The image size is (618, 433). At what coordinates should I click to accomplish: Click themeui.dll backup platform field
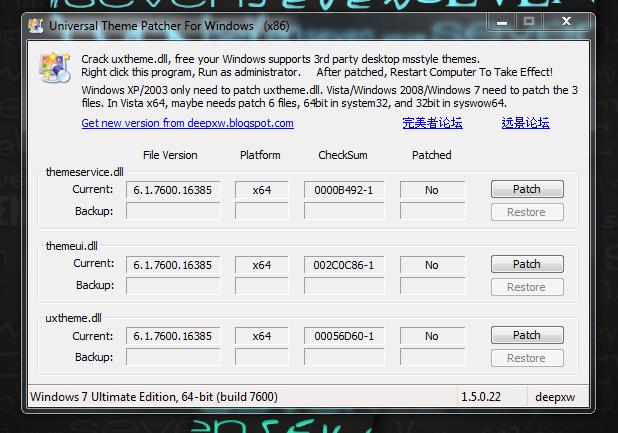click(x=262, y=286)
